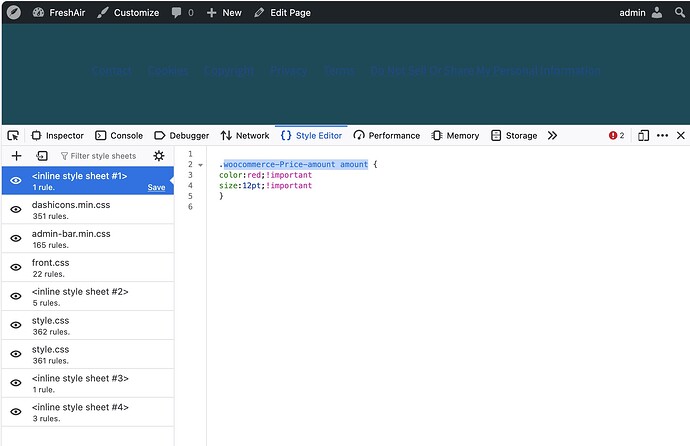Open the Customize theme link
The image size is (690, 446).
click(x=128, y=12)
